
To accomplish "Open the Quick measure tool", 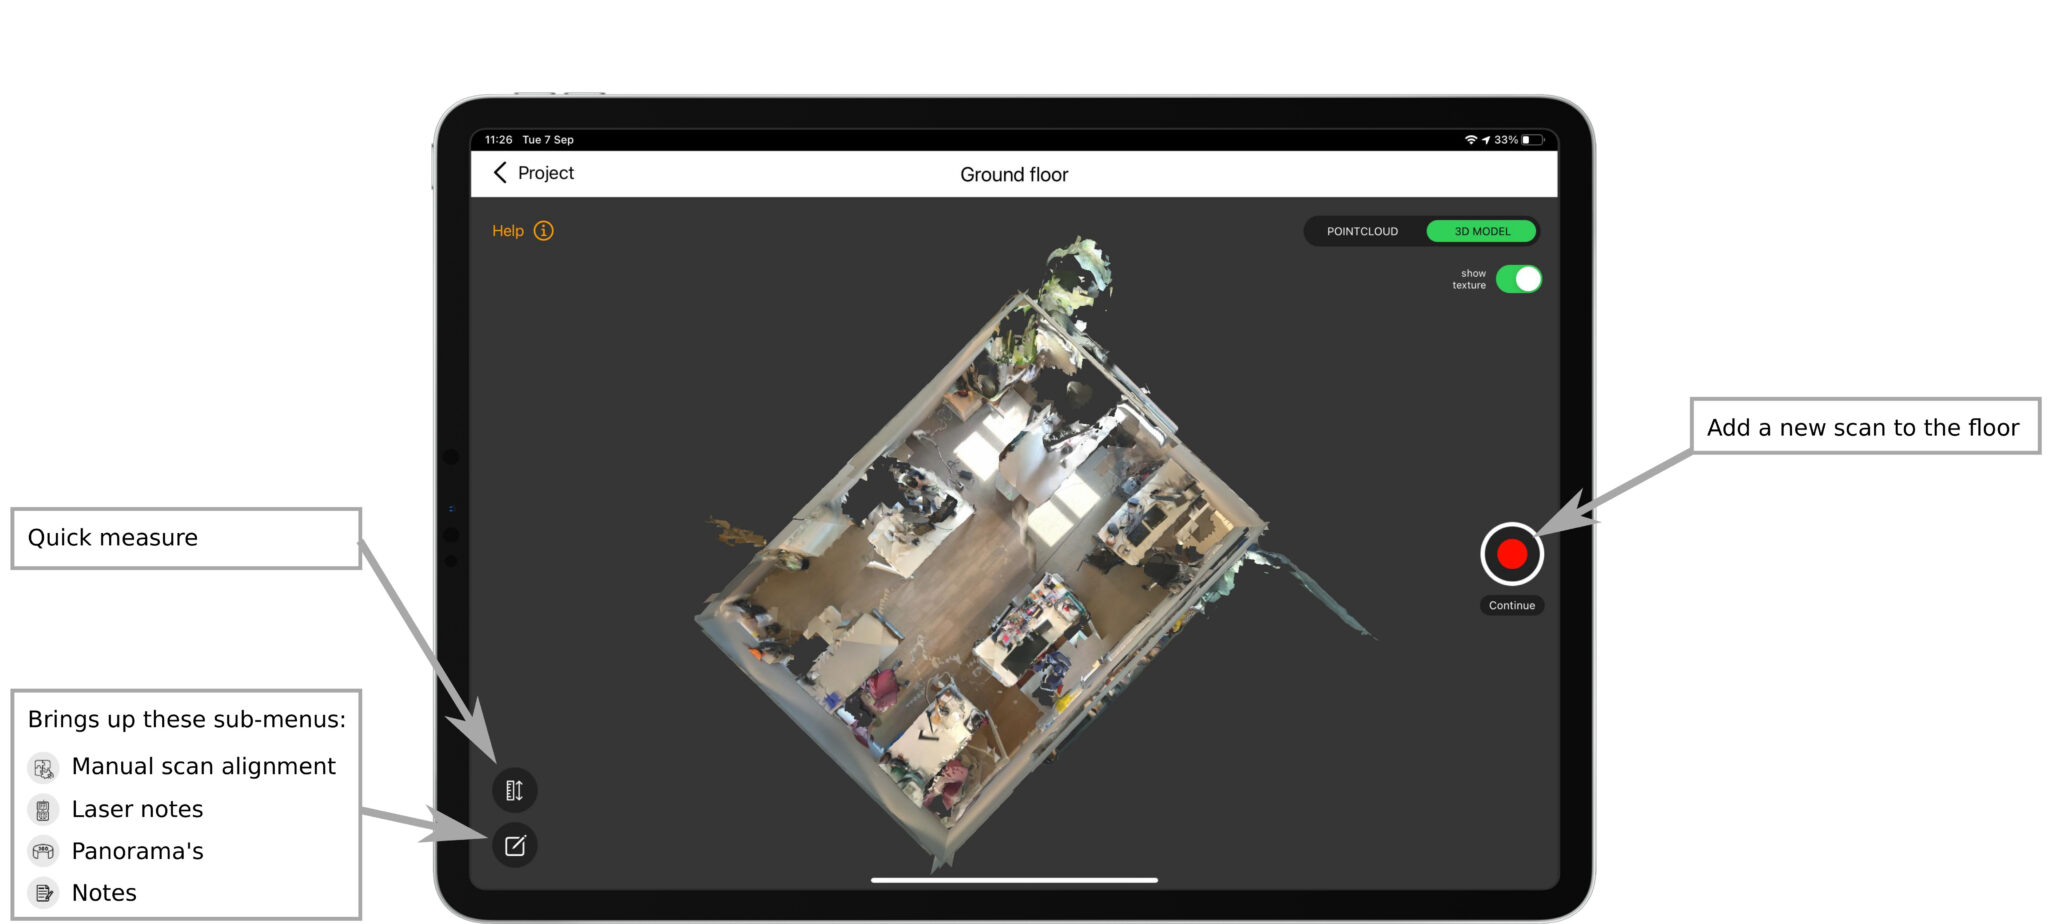I will (514, 790).
